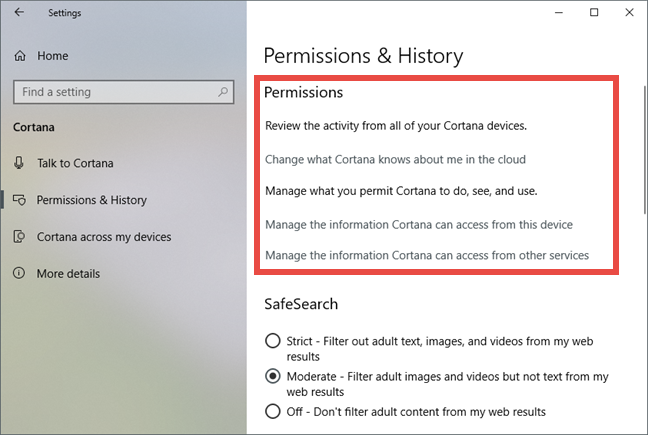Click the Permissions & History page title
This screenshot has height=435, width=648.
click(x=364, y=56)
